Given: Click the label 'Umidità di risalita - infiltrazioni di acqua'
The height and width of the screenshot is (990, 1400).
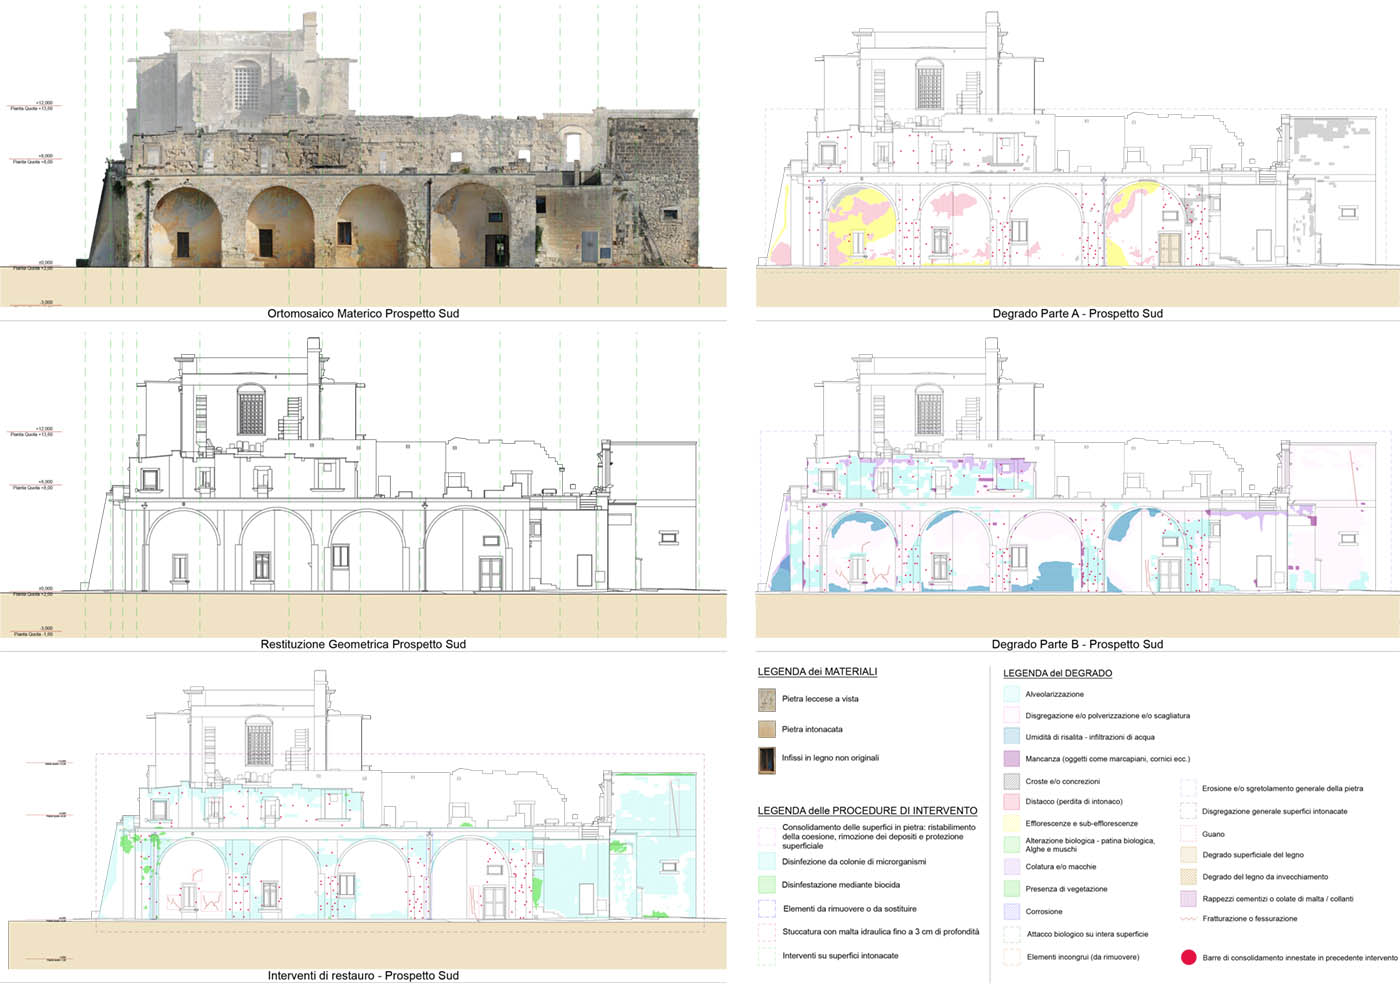Looking at the screenshot, I should click(1090, 737).
